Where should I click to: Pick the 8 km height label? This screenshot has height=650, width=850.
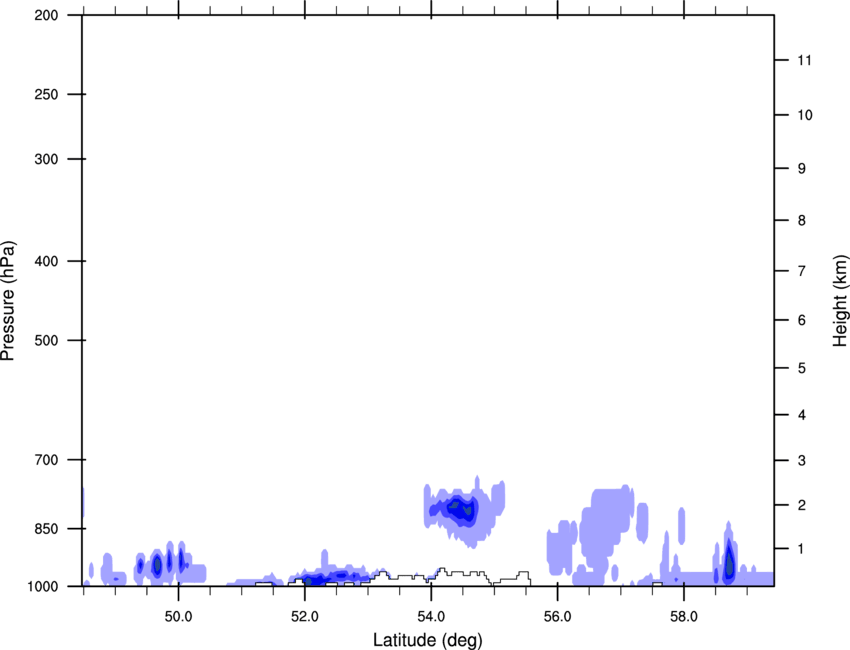tap(802, 220)
